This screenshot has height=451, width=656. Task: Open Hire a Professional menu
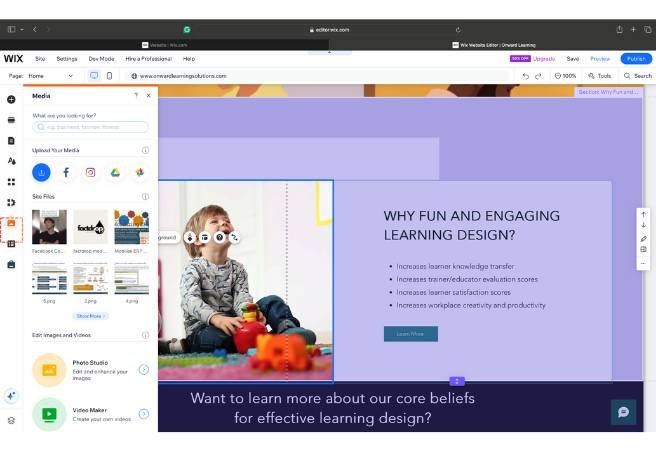[149, 59]
